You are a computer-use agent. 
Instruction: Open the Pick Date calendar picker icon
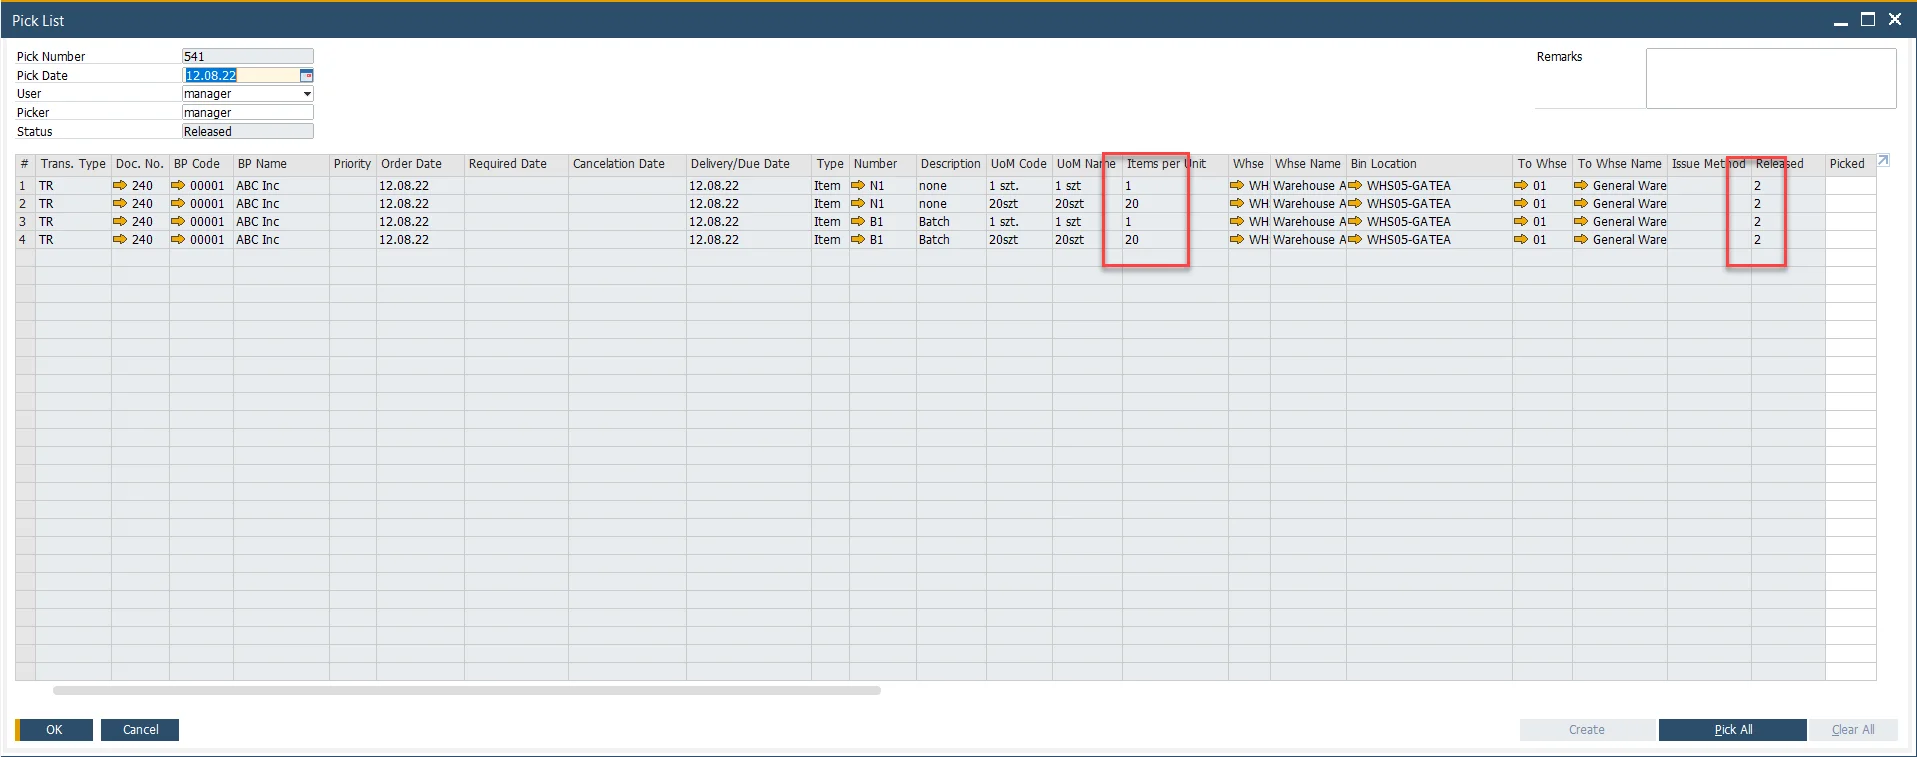[x=307, y=75]
